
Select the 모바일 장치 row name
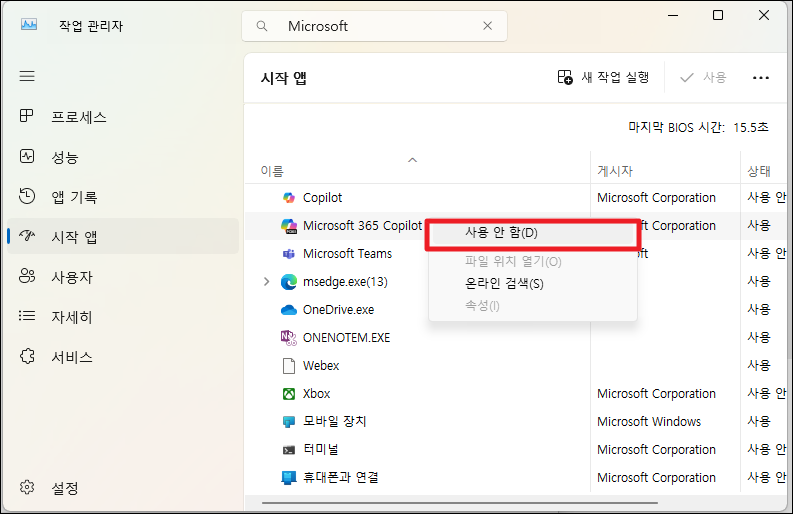click(334, 421)
